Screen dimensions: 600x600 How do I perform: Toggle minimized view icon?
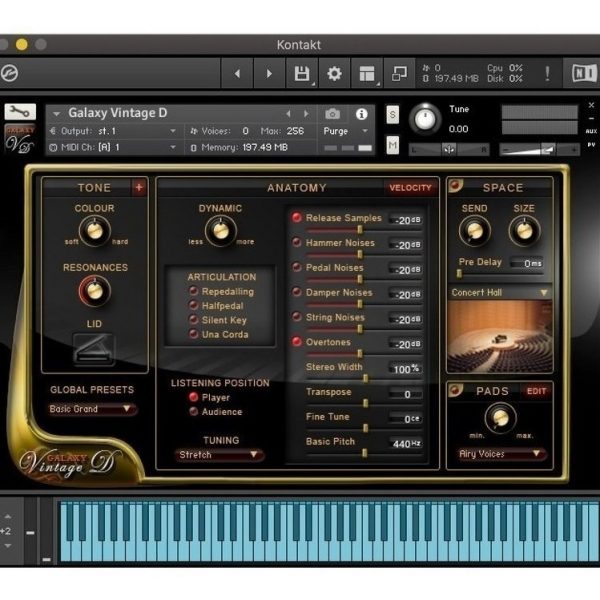tap(399, 73)
